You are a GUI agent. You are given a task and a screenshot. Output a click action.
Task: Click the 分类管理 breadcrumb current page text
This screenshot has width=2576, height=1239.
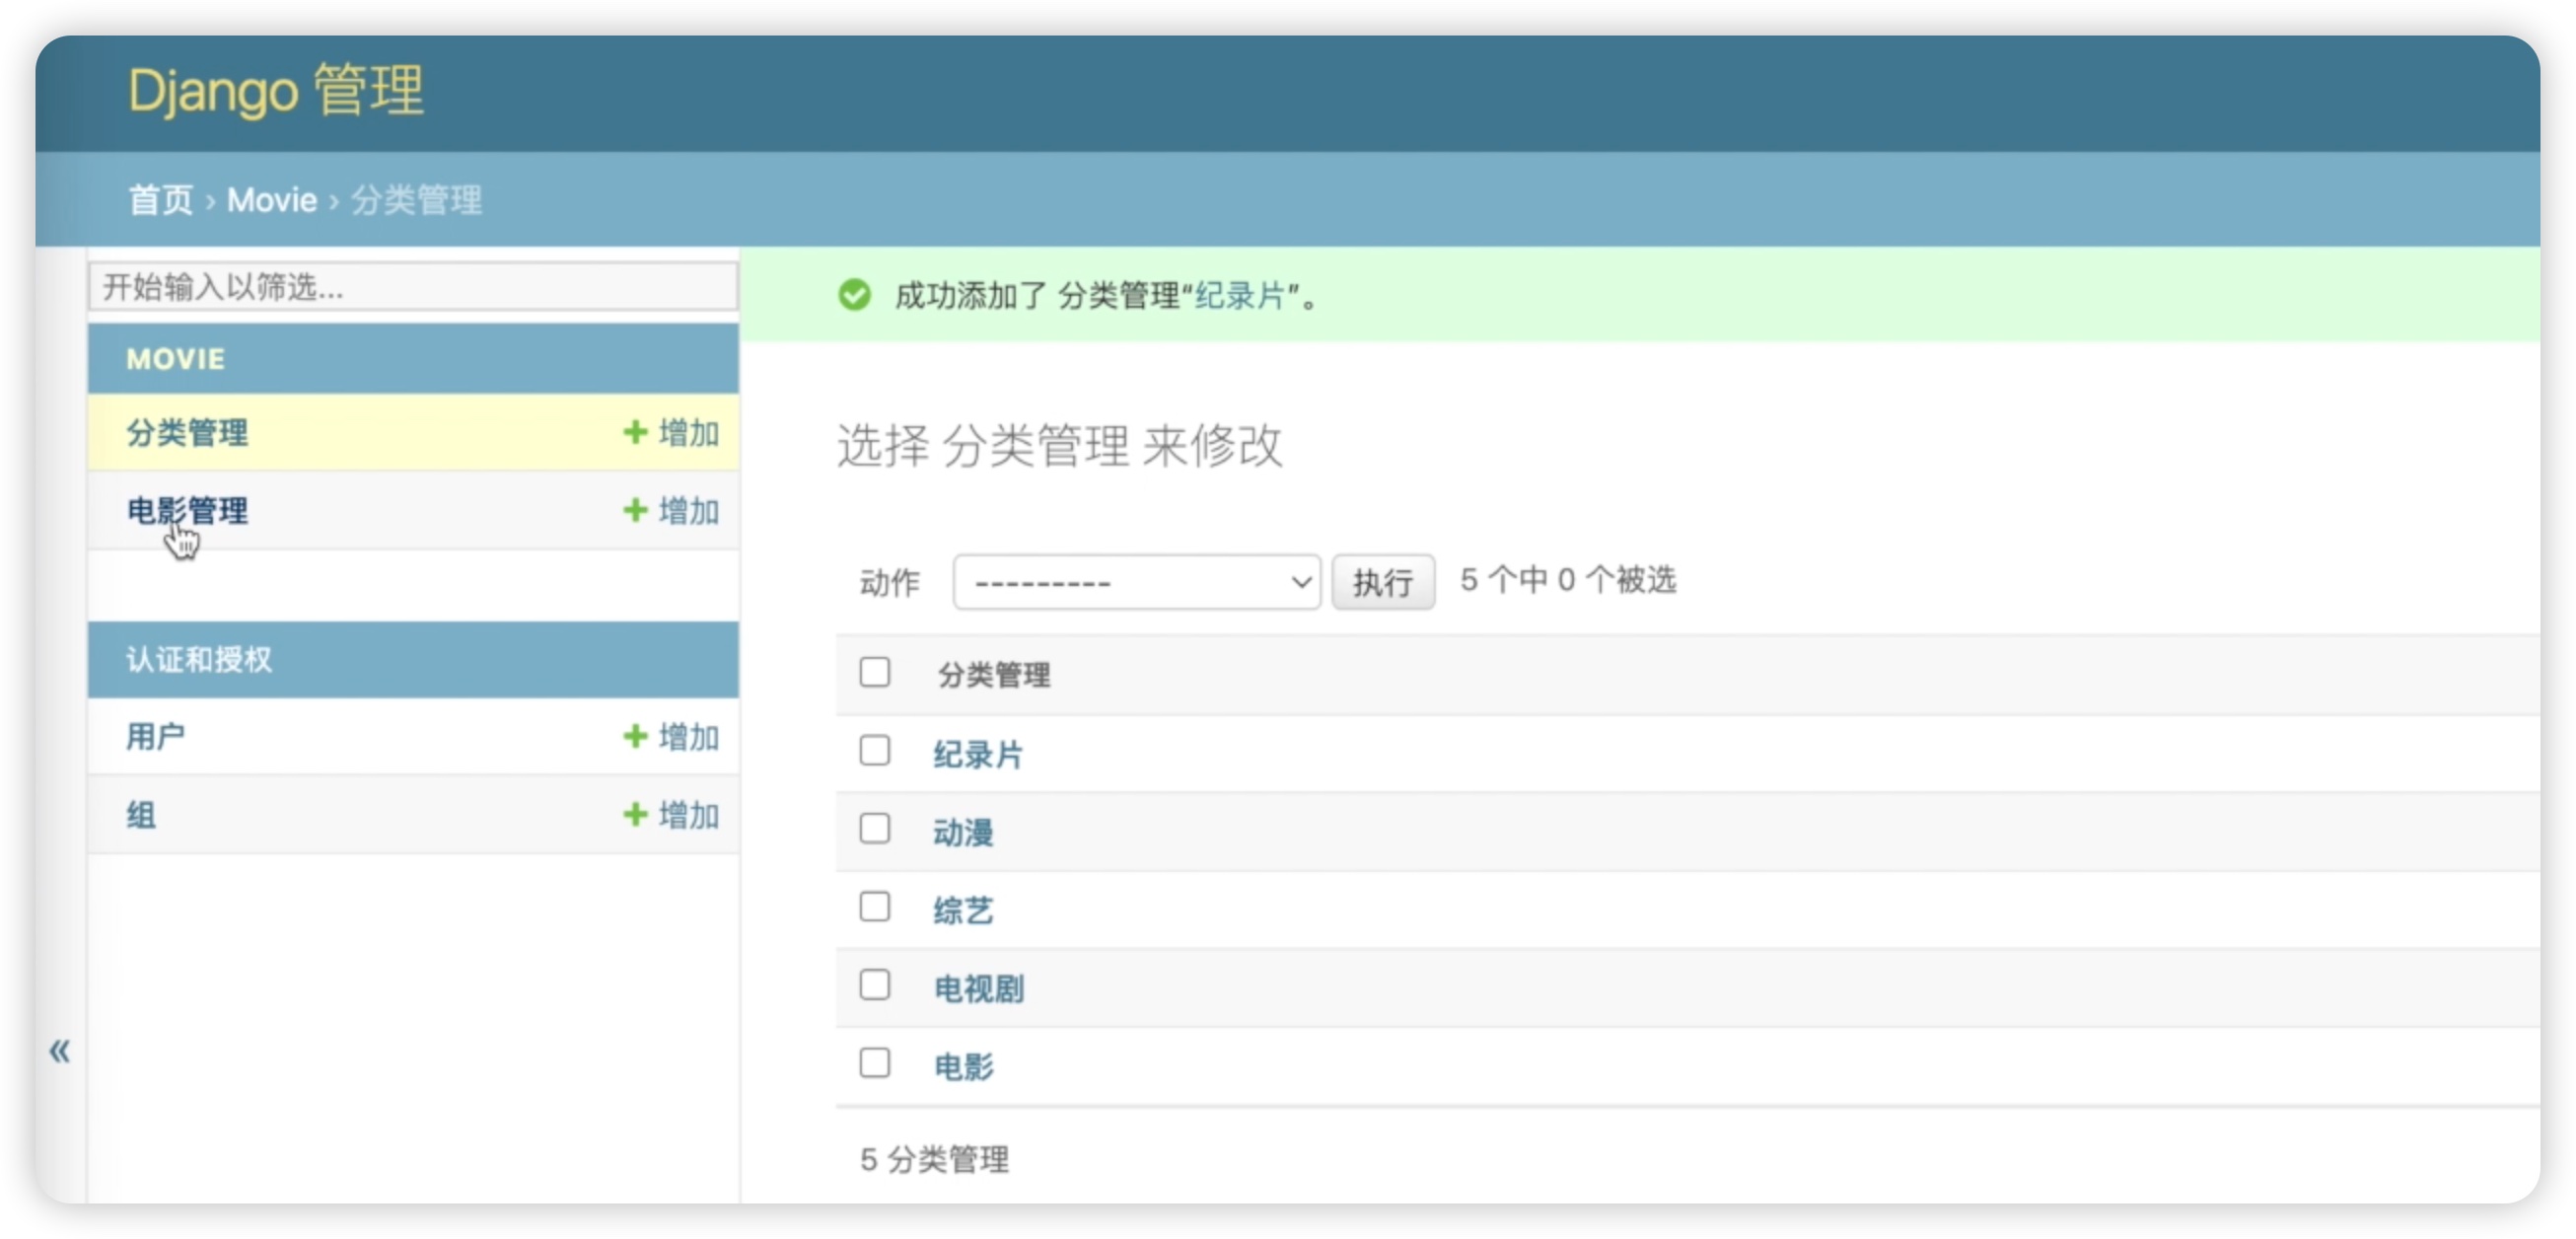[416, 200]
